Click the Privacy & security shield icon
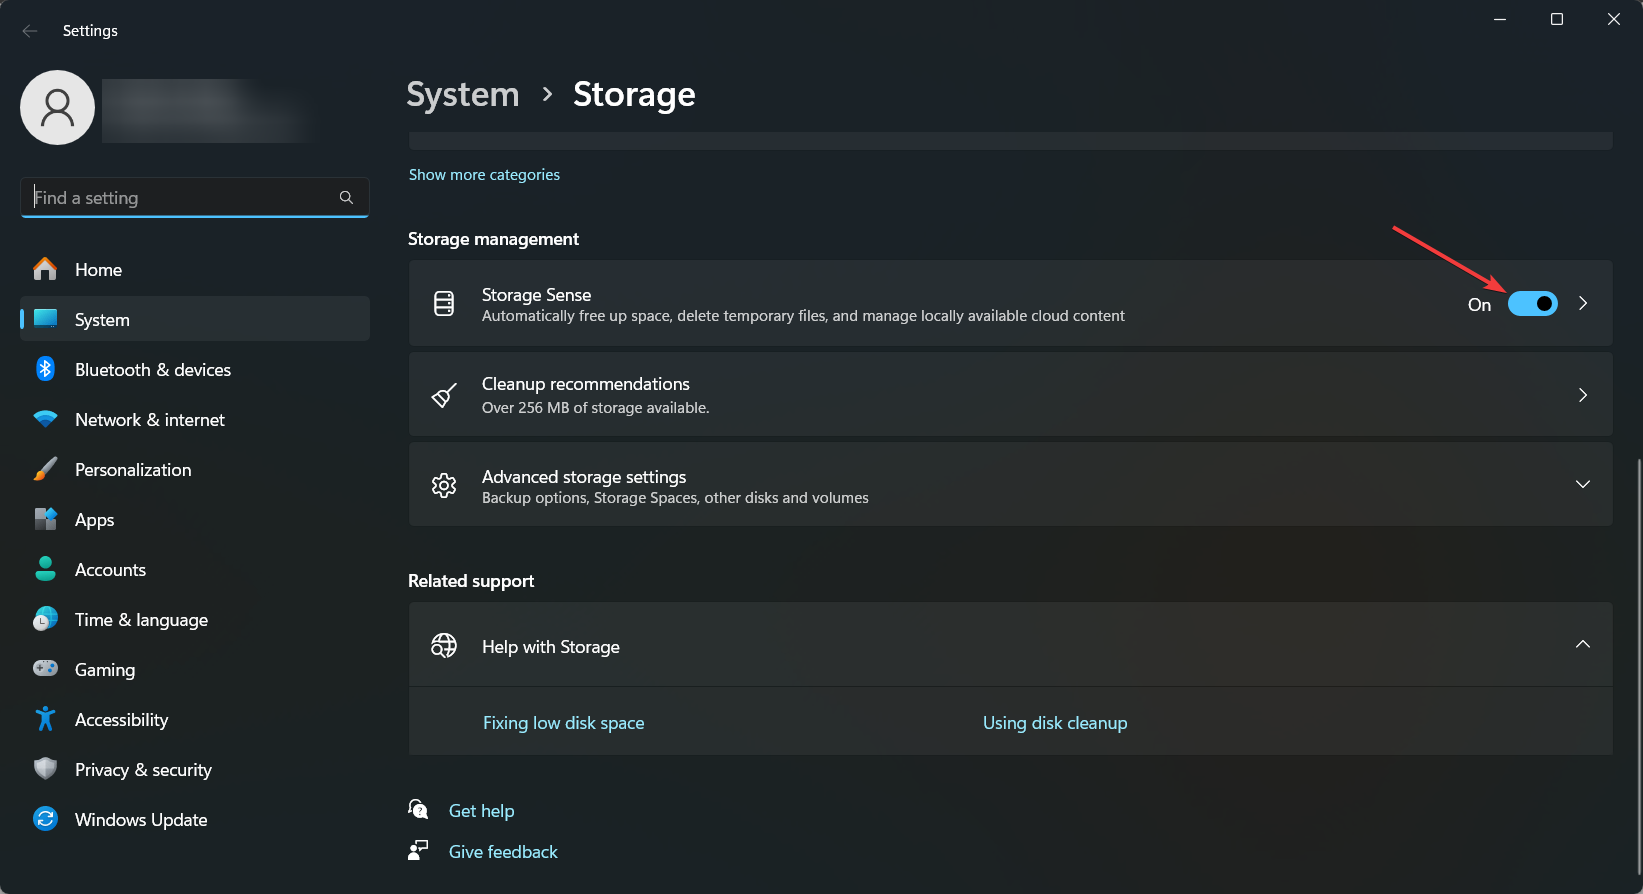Screen dimensions: 1643x894 pyautogui.click(x=45, y=769)
